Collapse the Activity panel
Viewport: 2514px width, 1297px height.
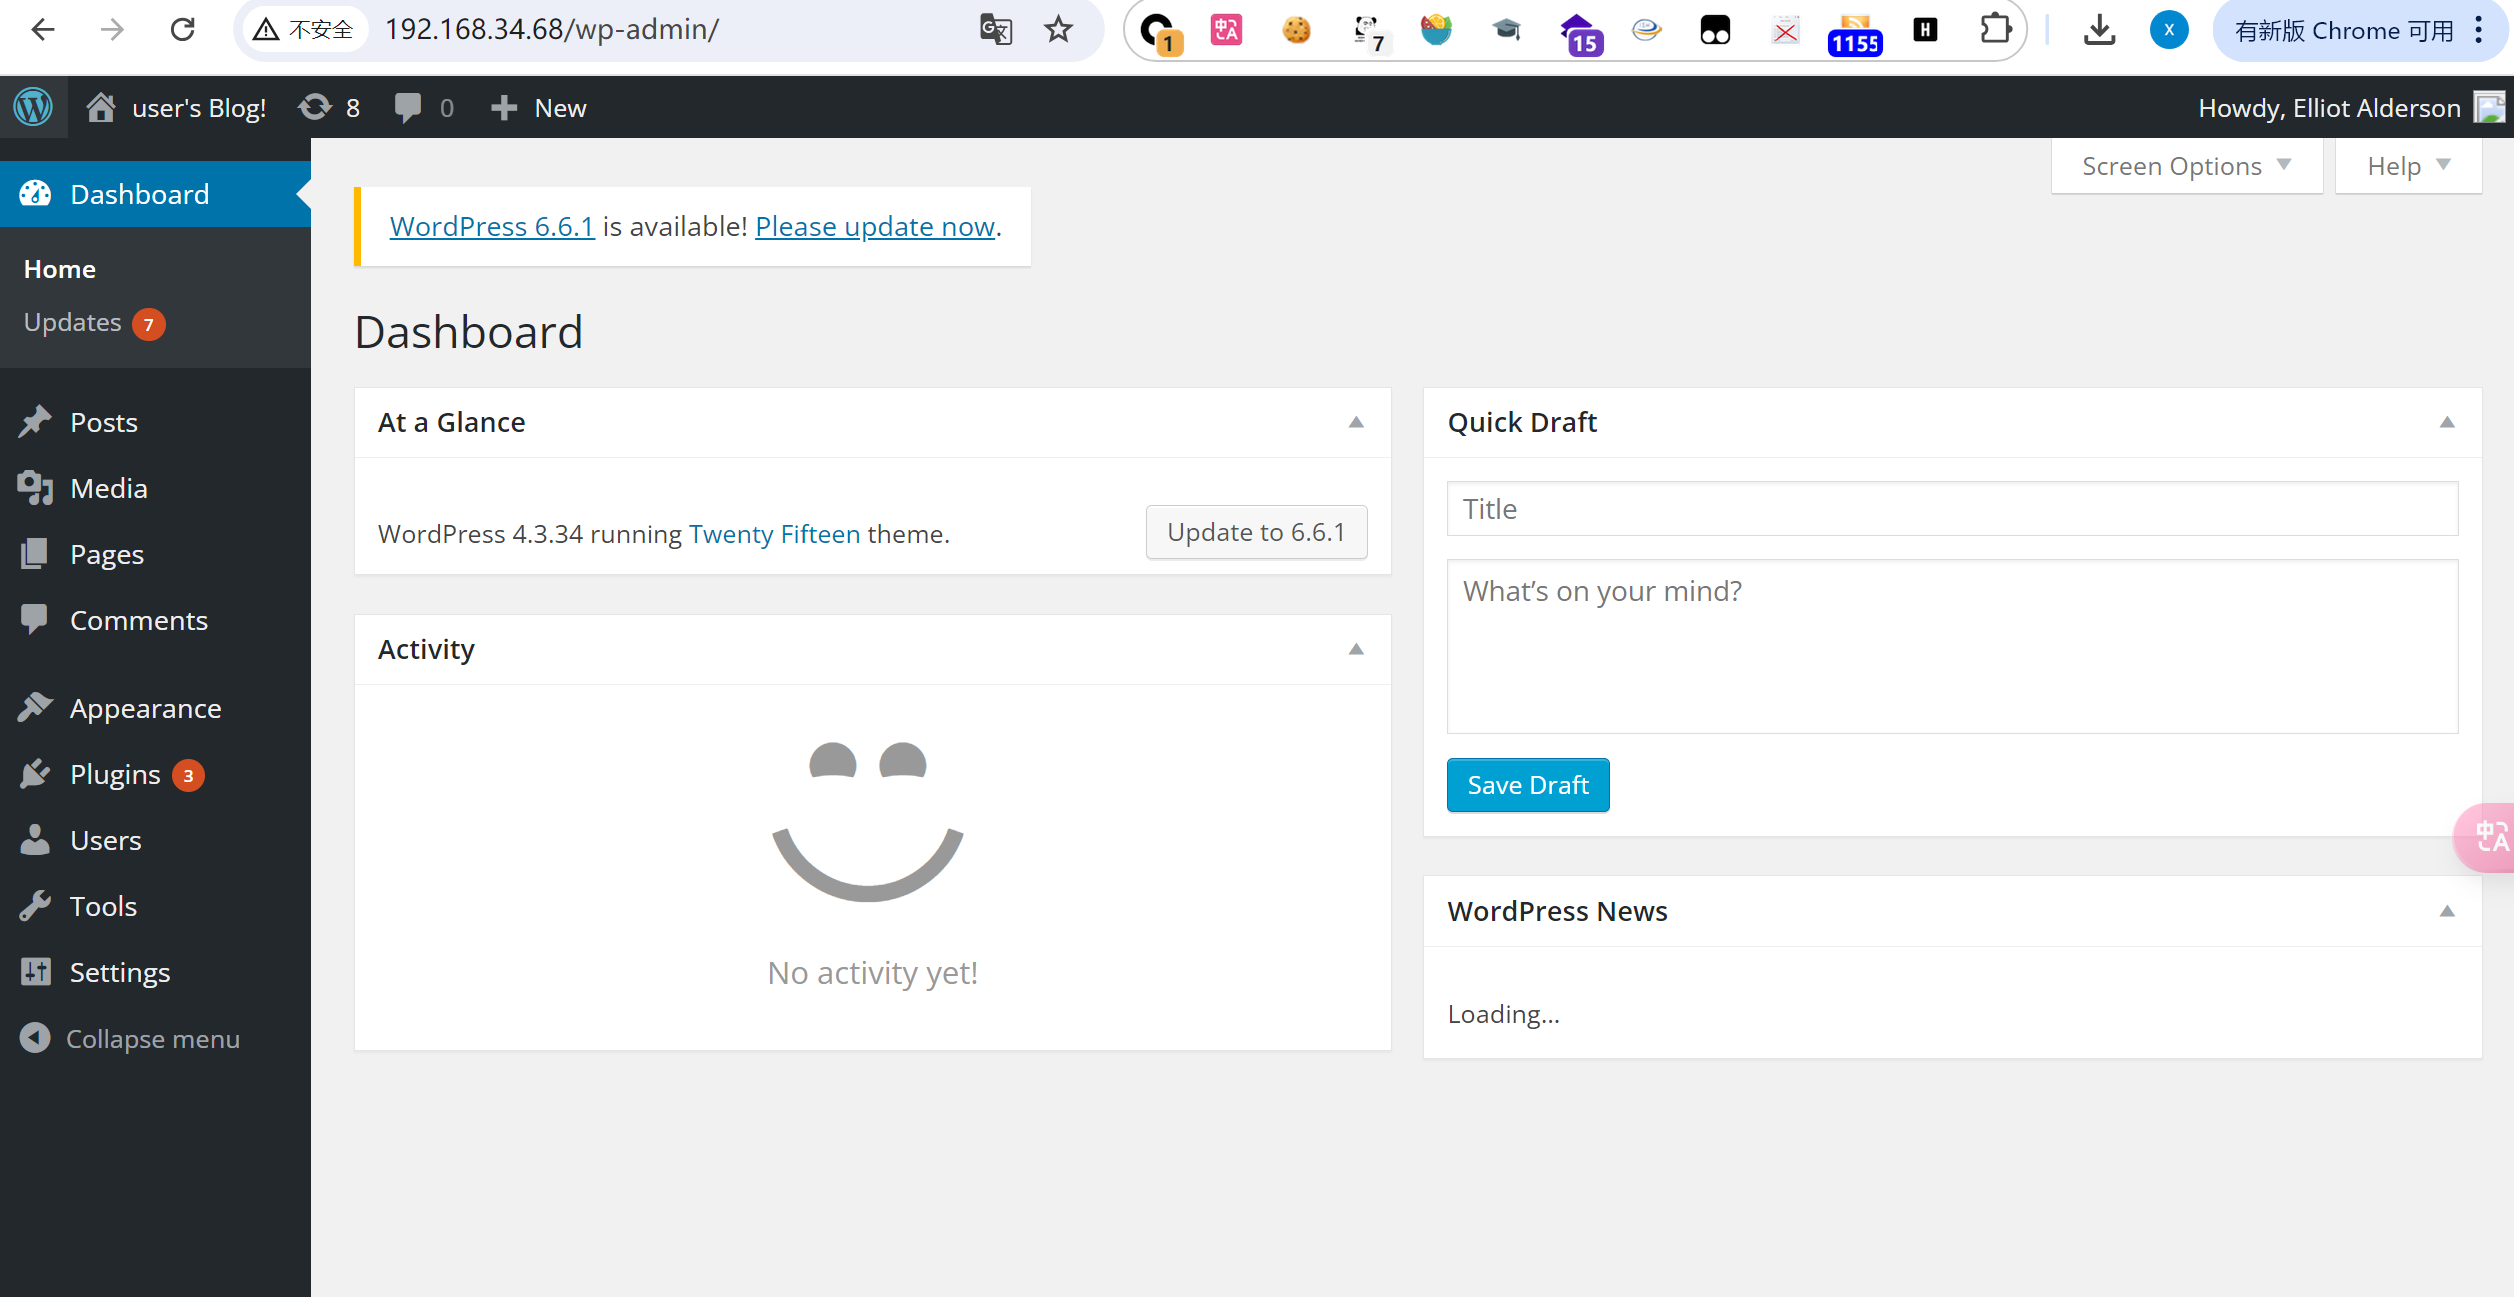point(1356,649)
